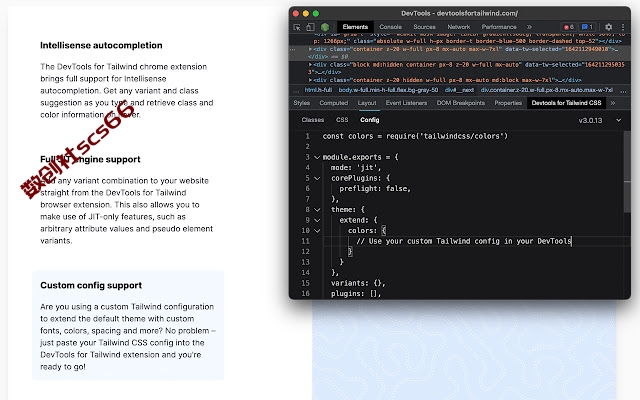640x400 pixels.
Task: Expand the block md:hidden container div node
Action: point(310,64)
